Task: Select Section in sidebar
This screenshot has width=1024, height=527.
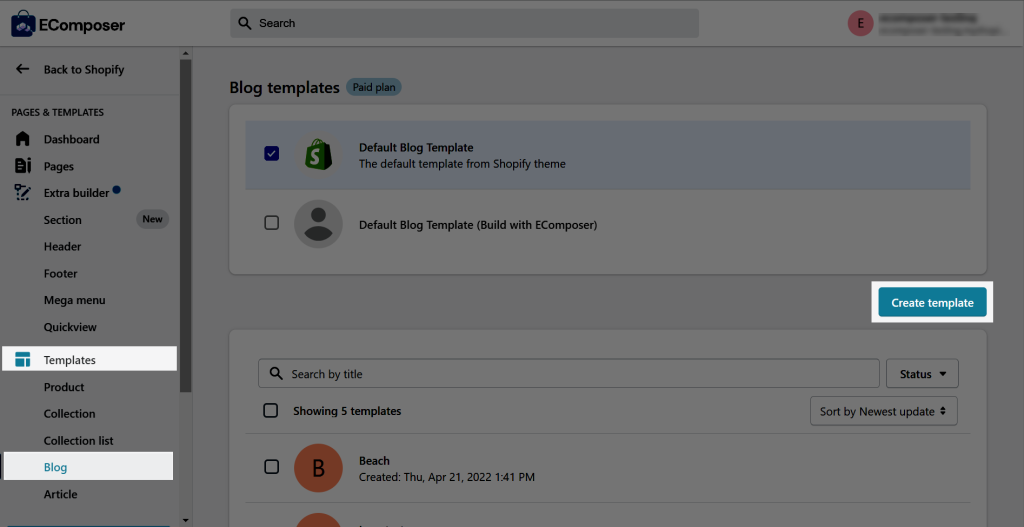Action: pos(63,220)
